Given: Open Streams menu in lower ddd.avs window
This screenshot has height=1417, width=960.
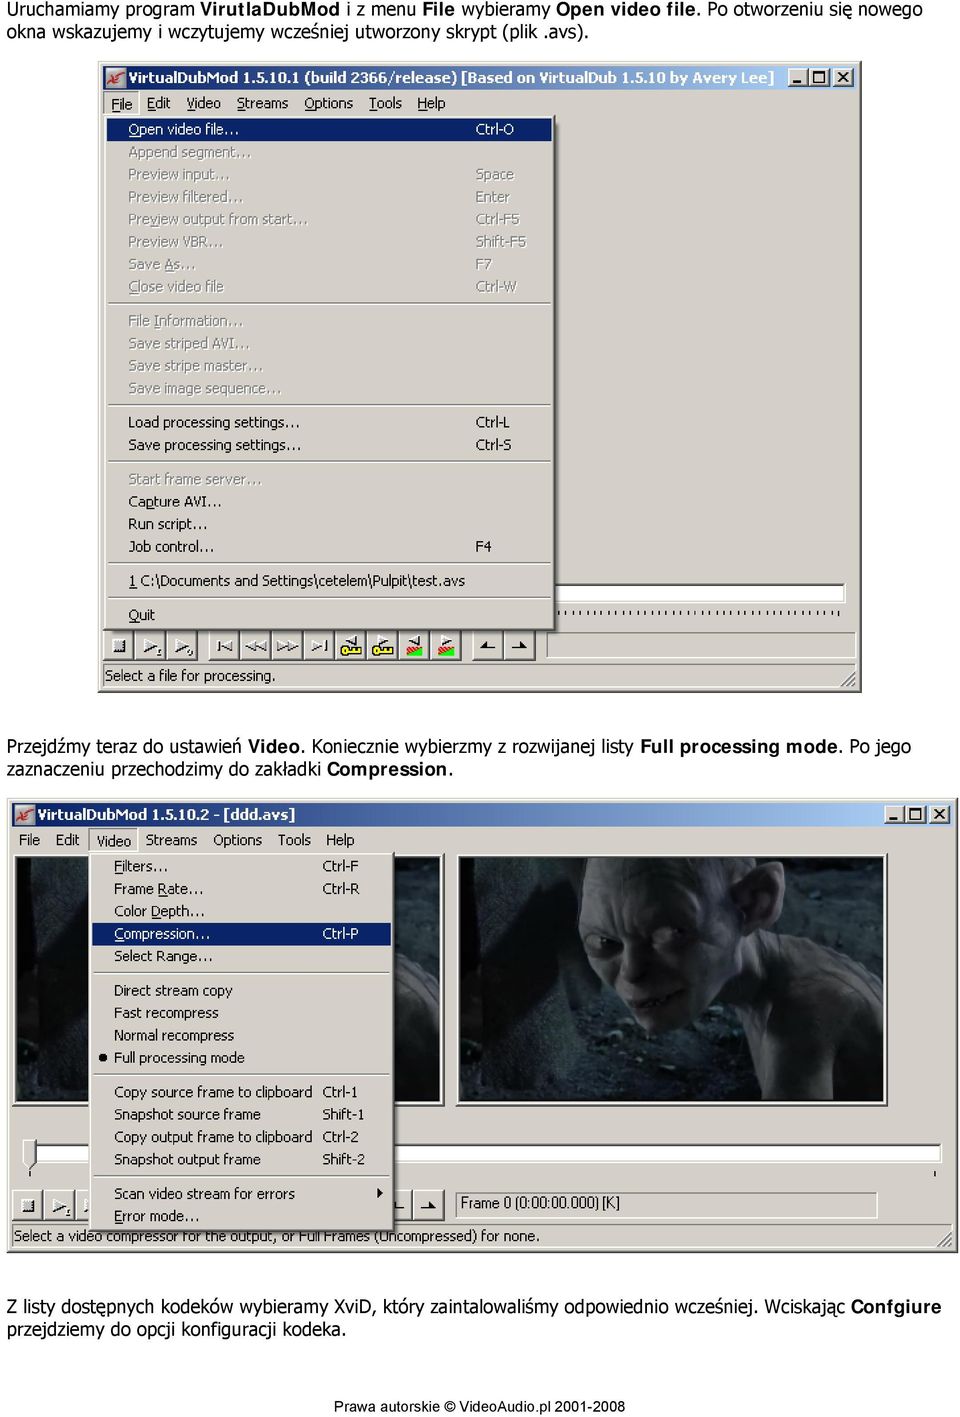Looking at the screenshot, I should tap(171, 840).
